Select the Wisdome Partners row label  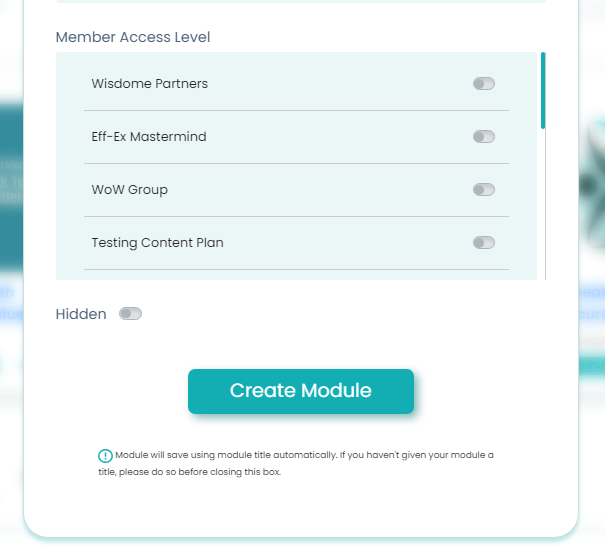point(150,84)
